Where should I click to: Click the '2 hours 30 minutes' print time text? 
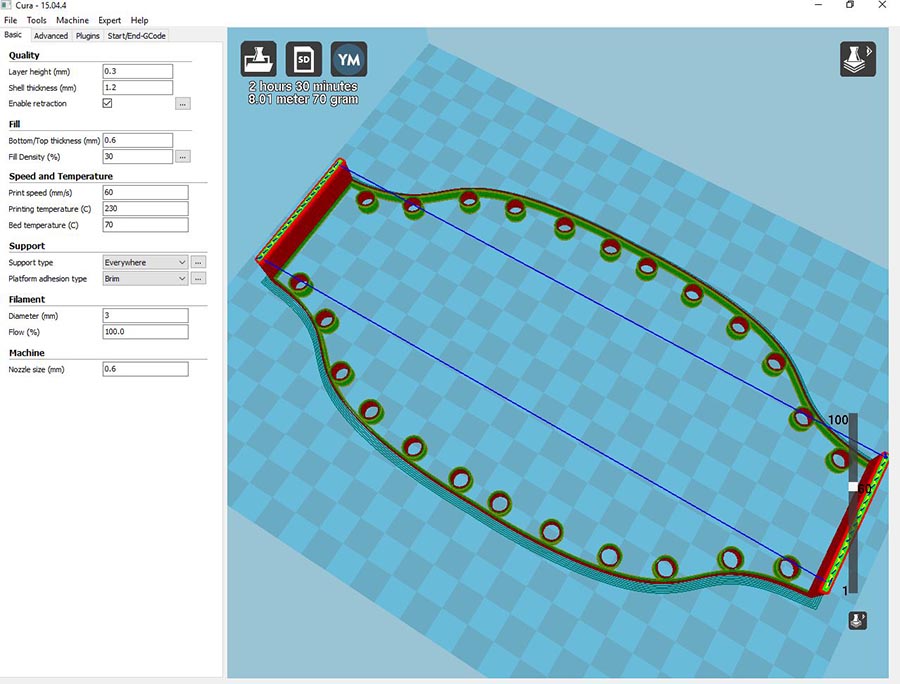[303, 86]
